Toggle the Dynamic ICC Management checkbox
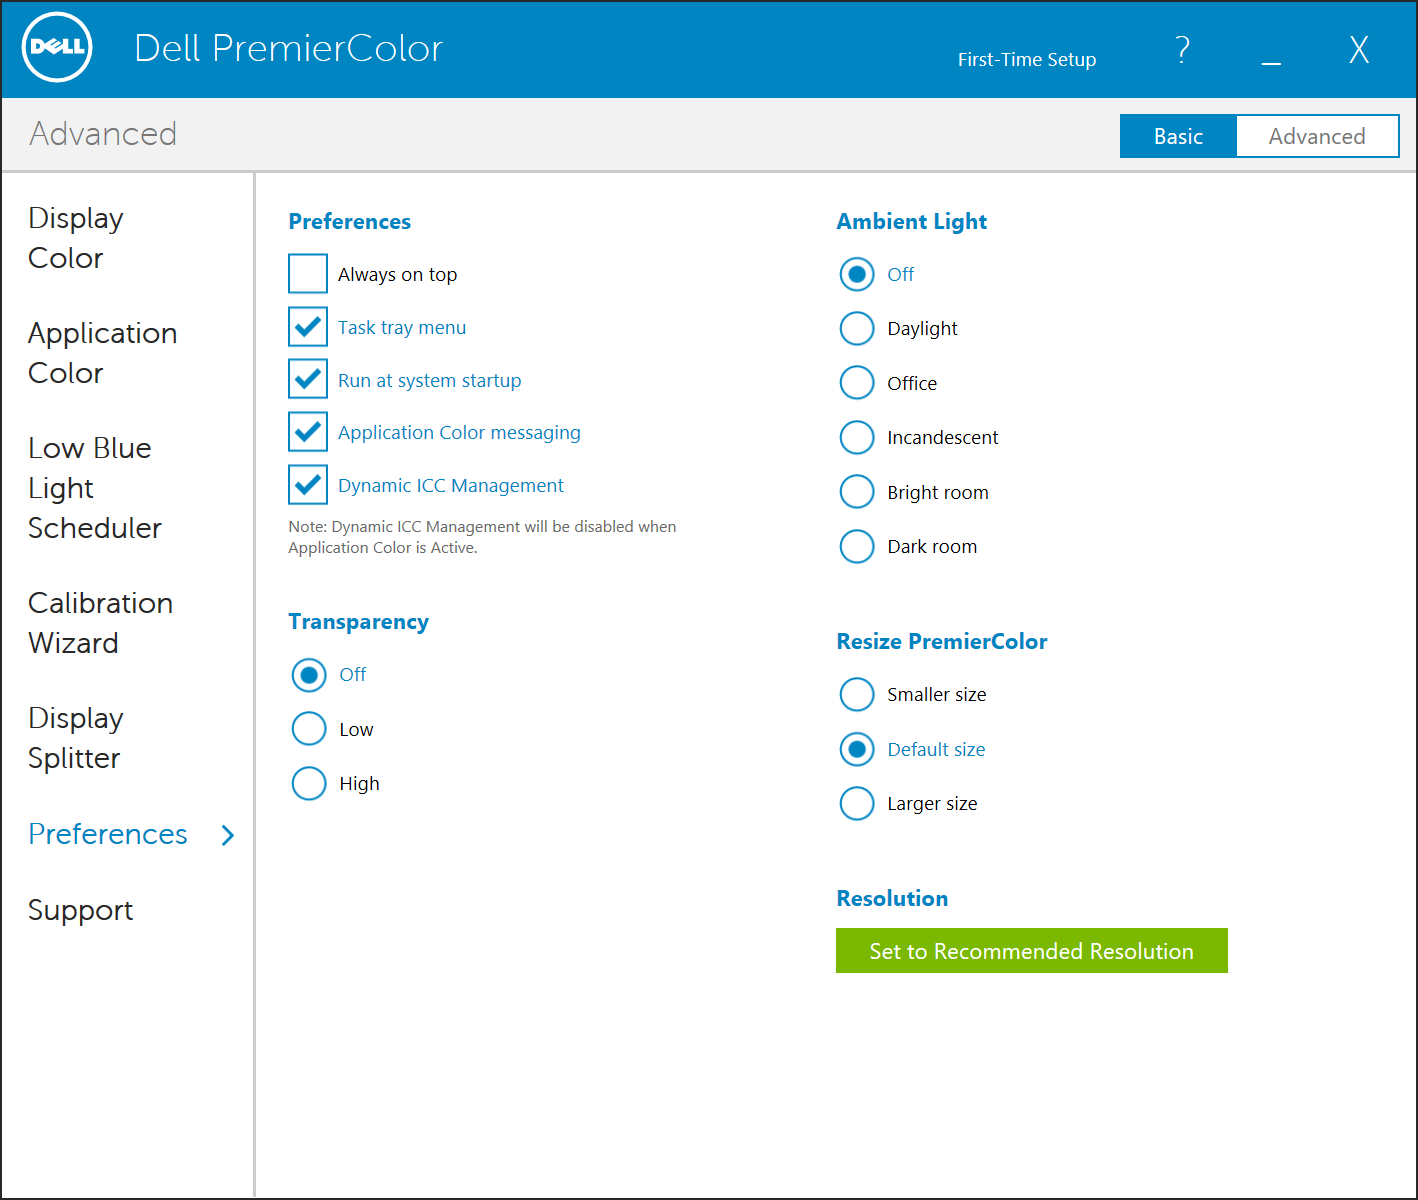This screenshot has width=1418, height=1200. coord(308,485)
